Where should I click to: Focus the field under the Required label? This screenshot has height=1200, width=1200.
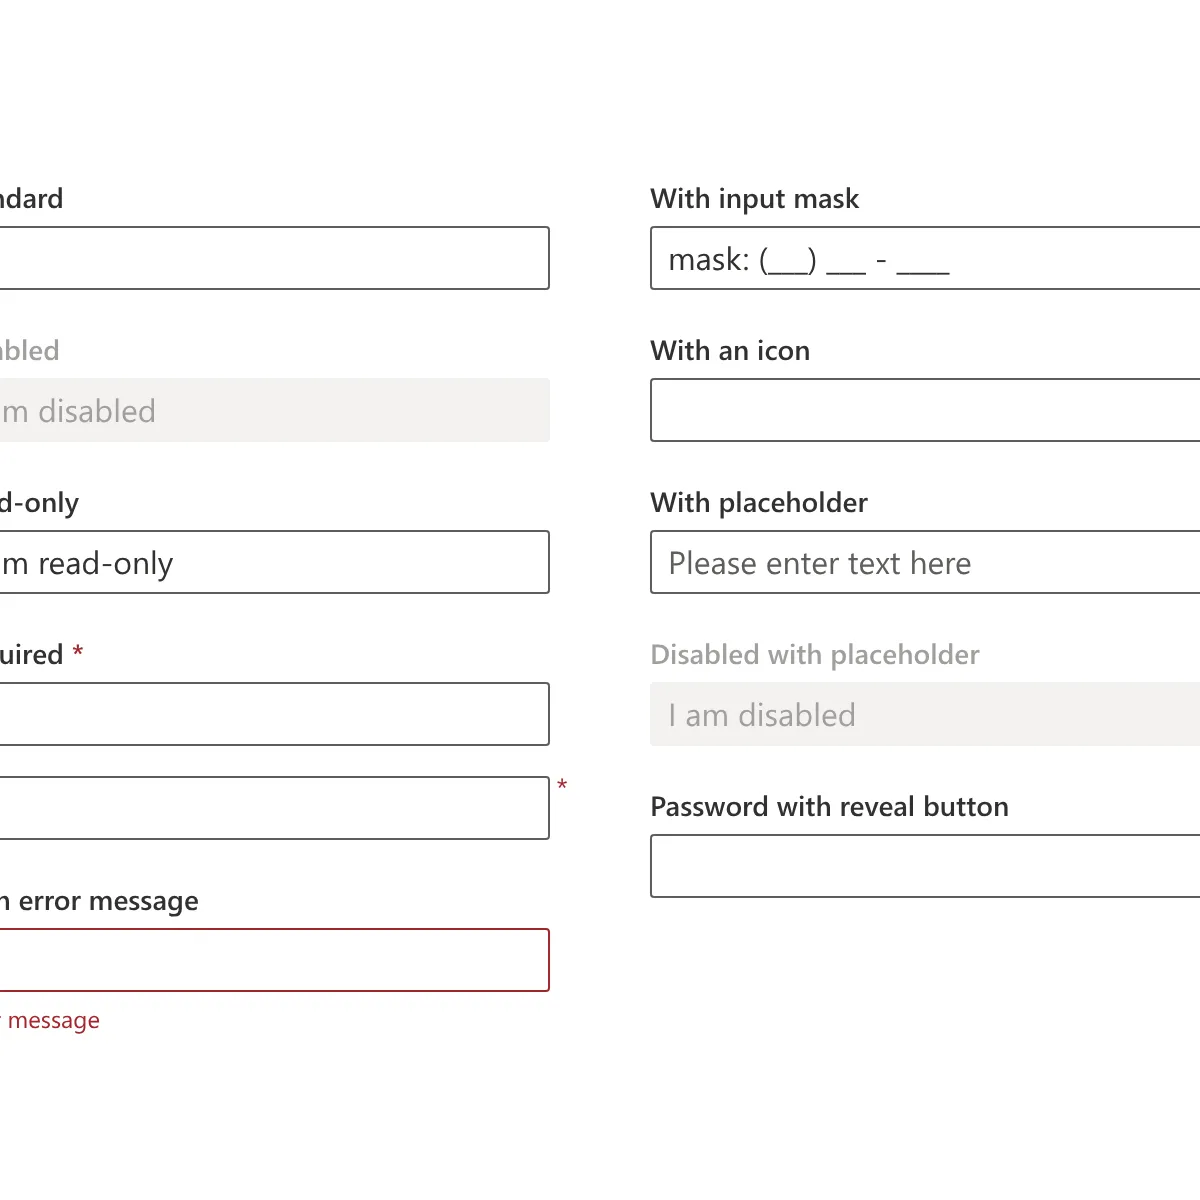[x=274, y=714]
